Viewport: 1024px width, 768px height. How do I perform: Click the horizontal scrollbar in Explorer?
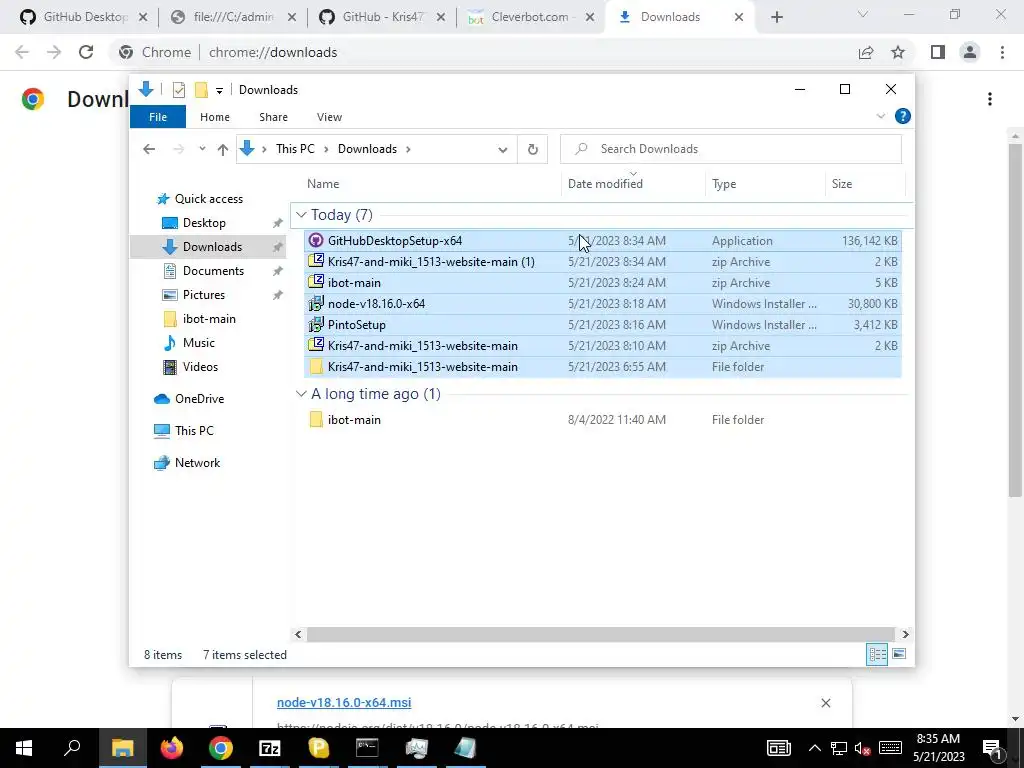[x=600, y=634]
